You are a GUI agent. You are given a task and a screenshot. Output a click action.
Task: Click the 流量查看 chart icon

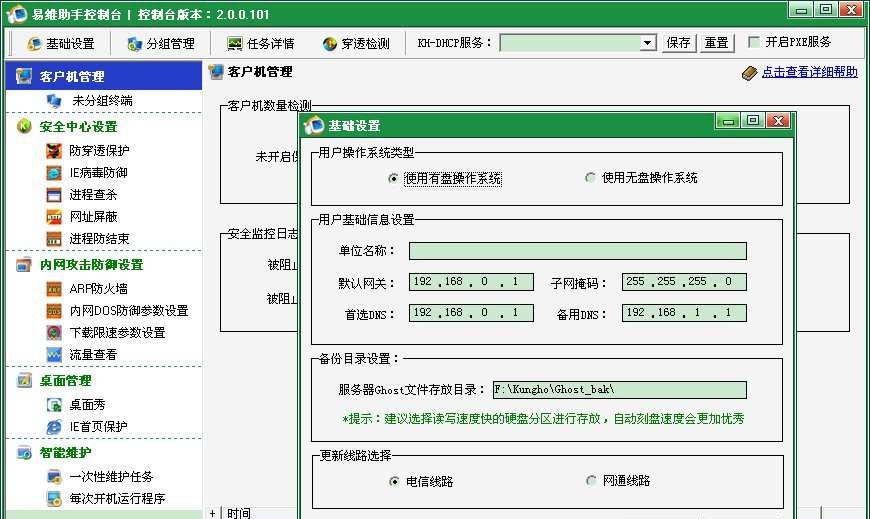point(54,355)
